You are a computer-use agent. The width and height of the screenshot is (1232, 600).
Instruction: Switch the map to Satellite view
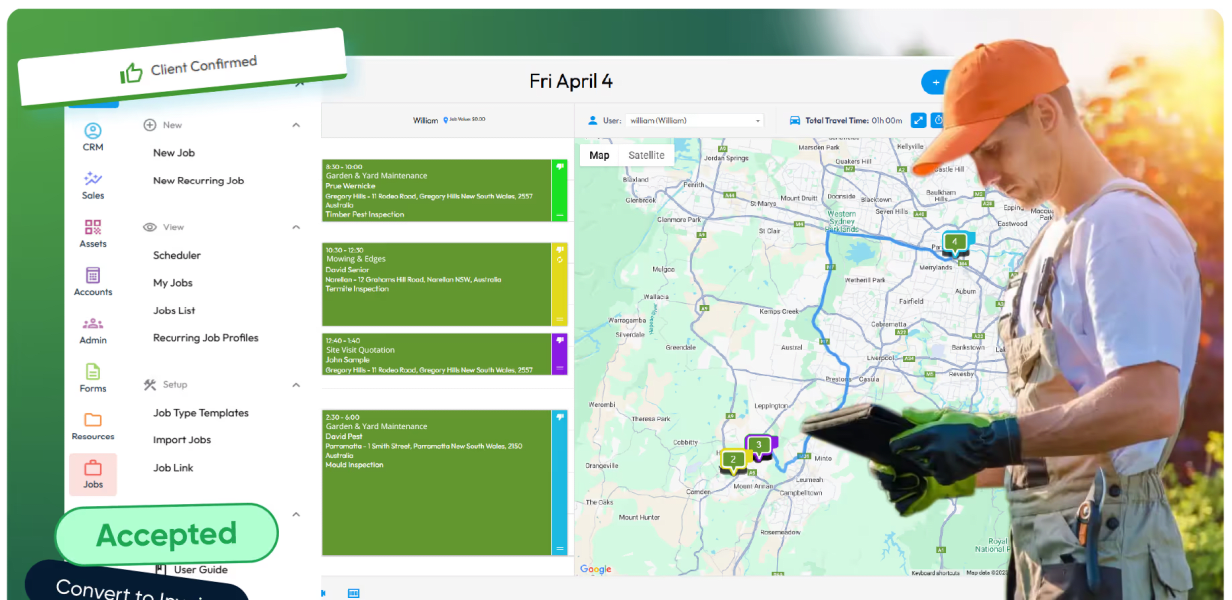(646, 155)
